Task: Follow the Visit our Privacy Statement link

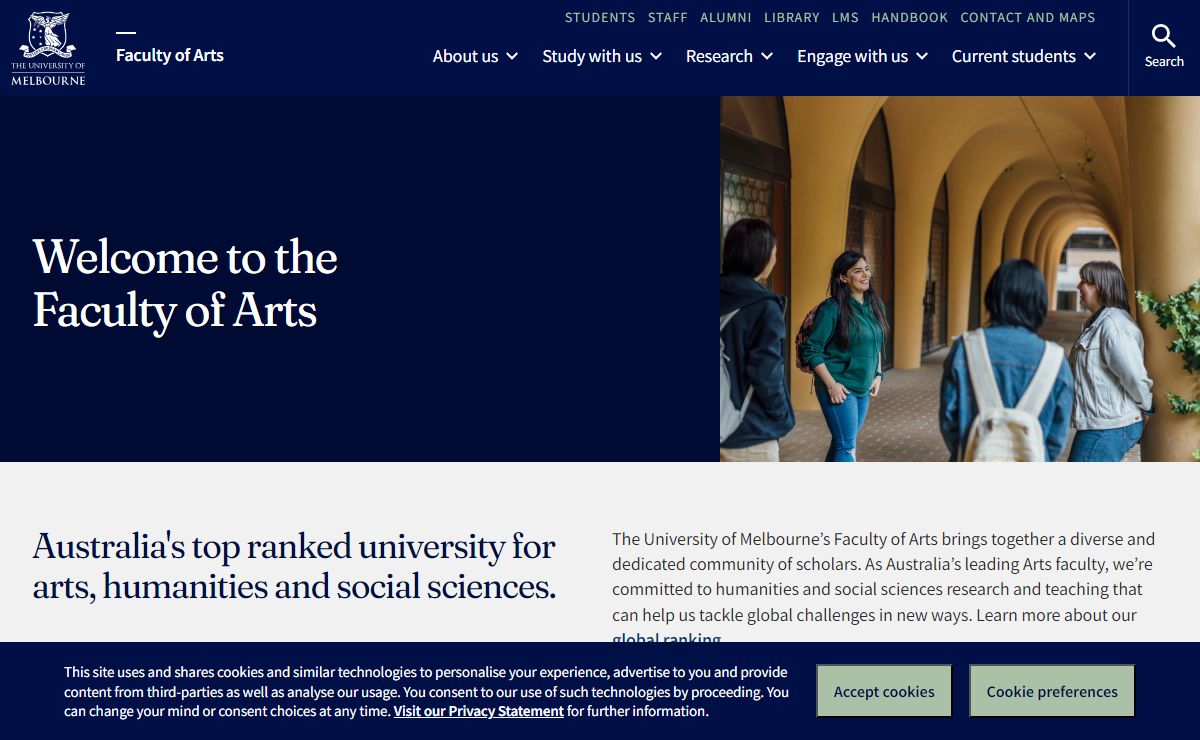Action: [x=478, y=711]
